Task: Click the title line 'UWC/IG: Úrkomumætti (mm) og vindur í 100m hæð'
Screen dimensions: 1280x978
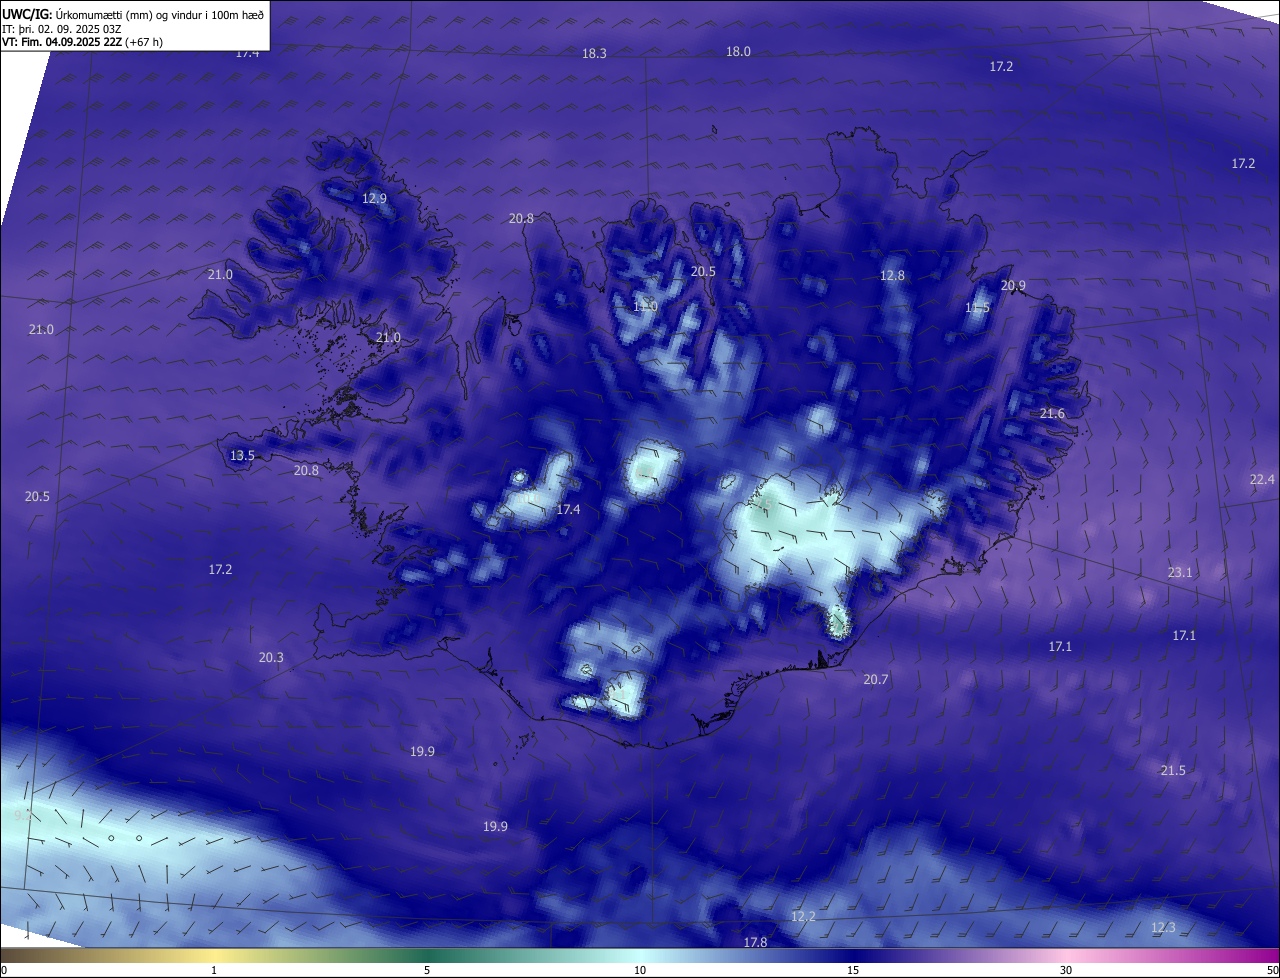Action: click(133, 14)
